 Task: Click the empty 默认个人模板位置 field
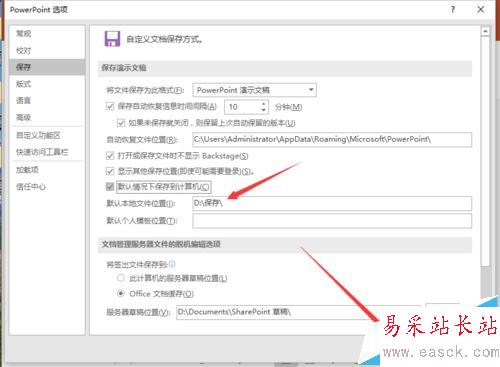[x=332, y=221]
